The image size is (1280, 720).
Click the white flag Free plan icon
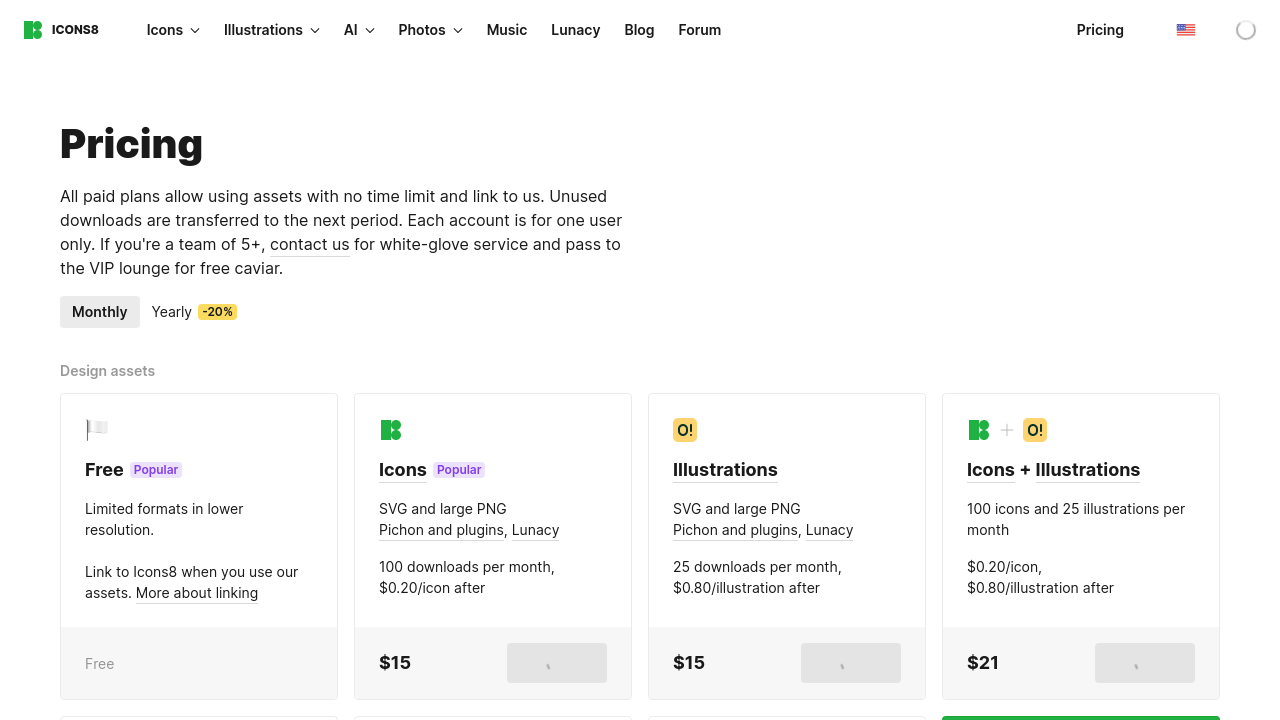[x=97, y=430]
